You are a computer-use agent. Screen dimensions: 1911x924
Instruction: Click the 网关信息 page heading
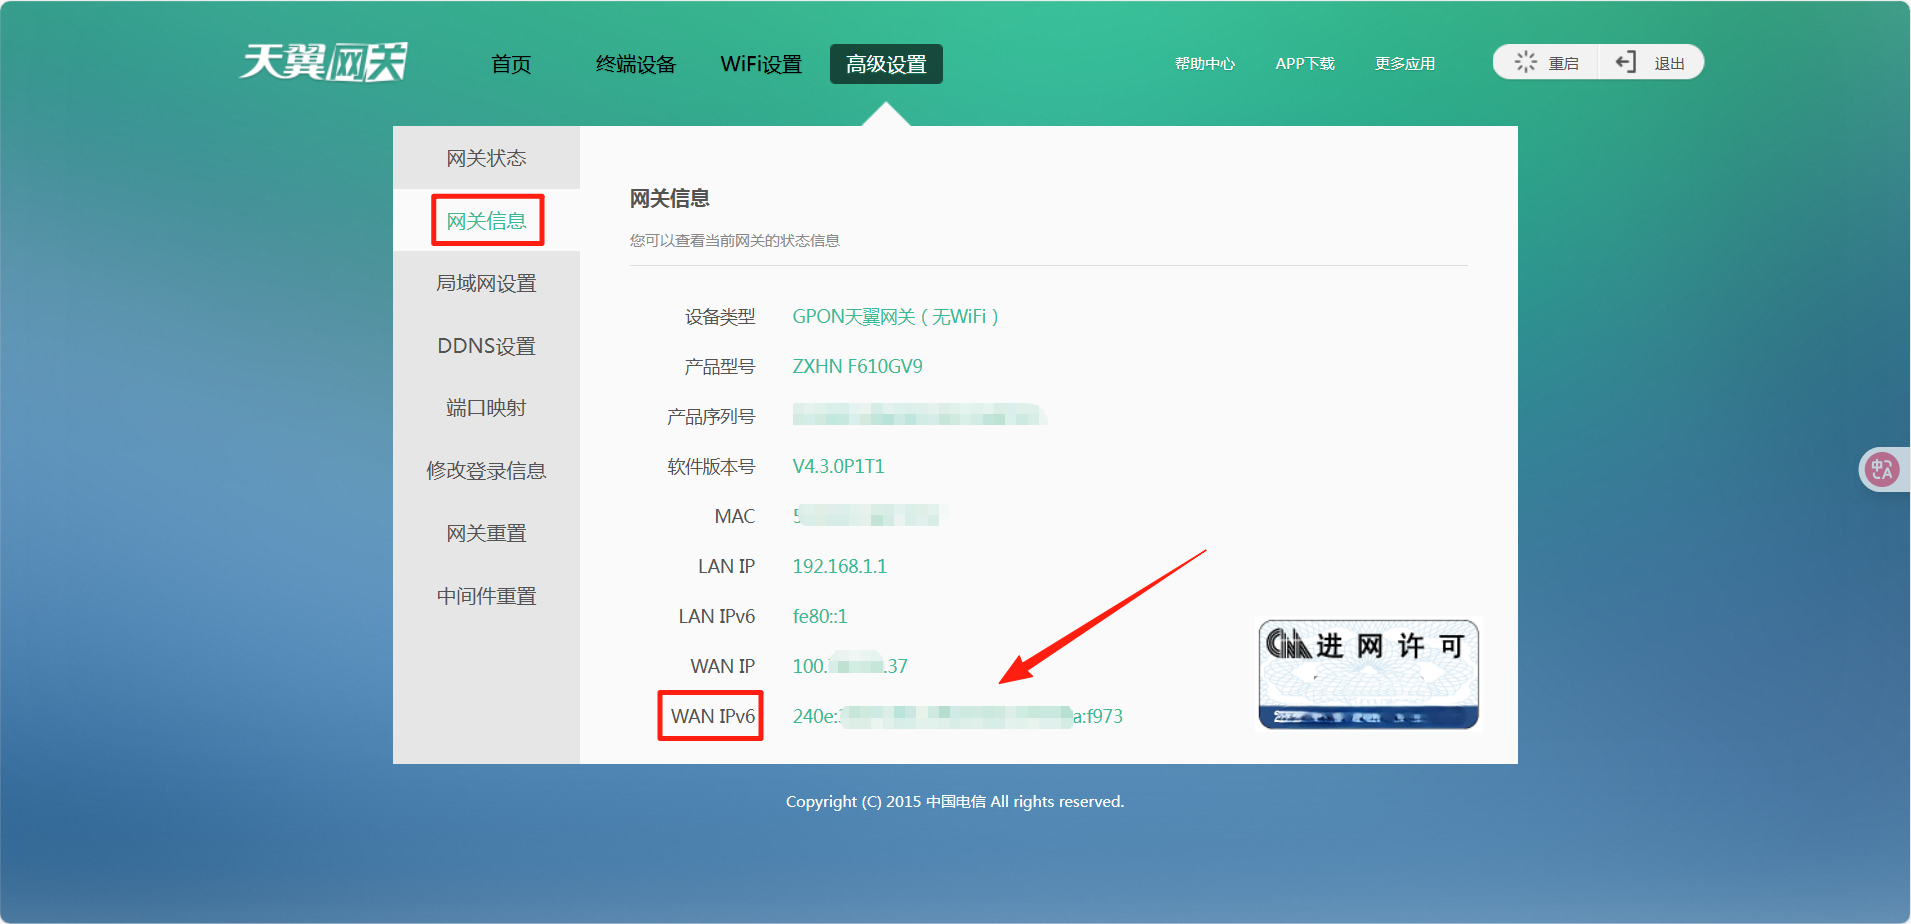pos(669,198)
